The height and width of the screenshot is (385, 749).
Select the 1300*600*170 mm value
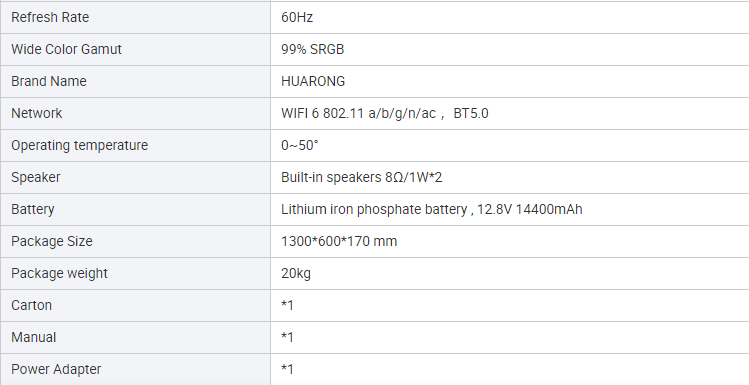(x=339, y=241)
